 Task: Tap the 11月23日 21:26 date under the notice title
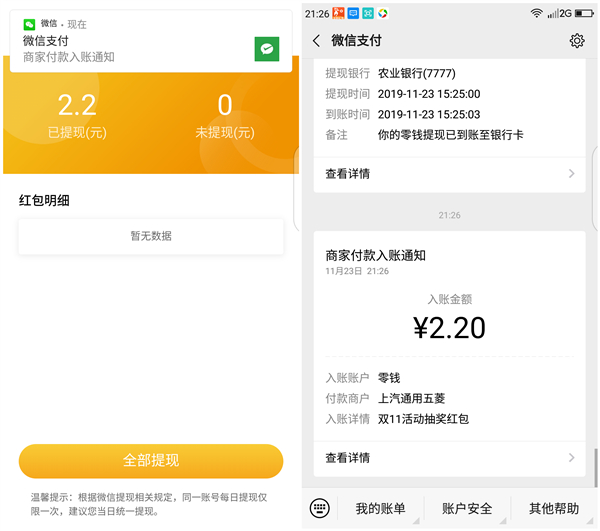click(357, 271)
